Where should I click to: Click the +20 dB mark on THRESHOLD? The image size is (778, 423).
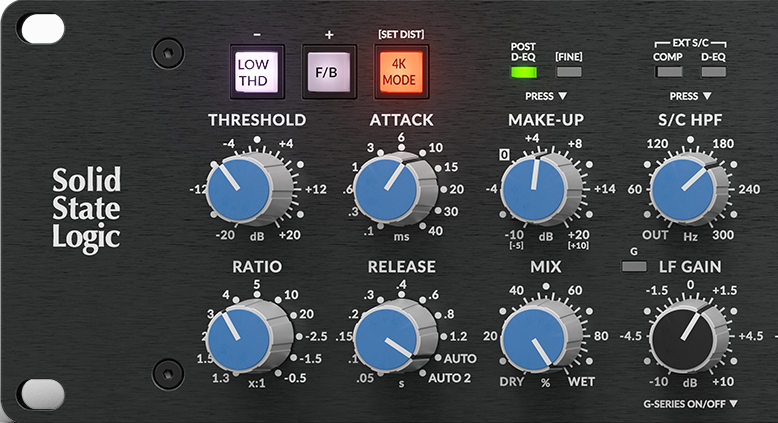290,235
